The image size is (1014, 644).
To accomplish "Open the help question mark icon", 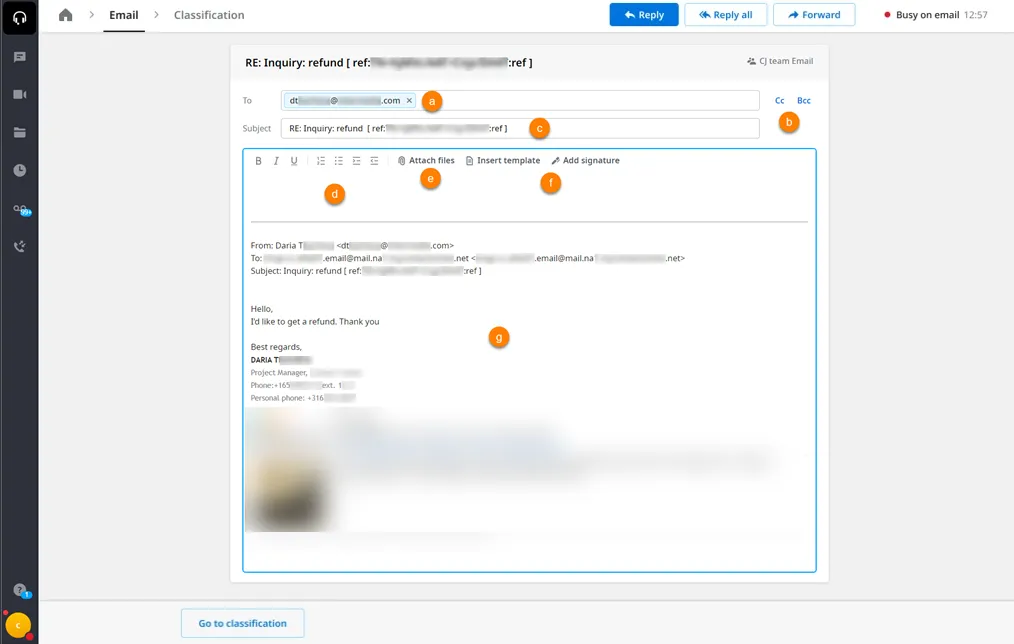I will coord(21,590).
